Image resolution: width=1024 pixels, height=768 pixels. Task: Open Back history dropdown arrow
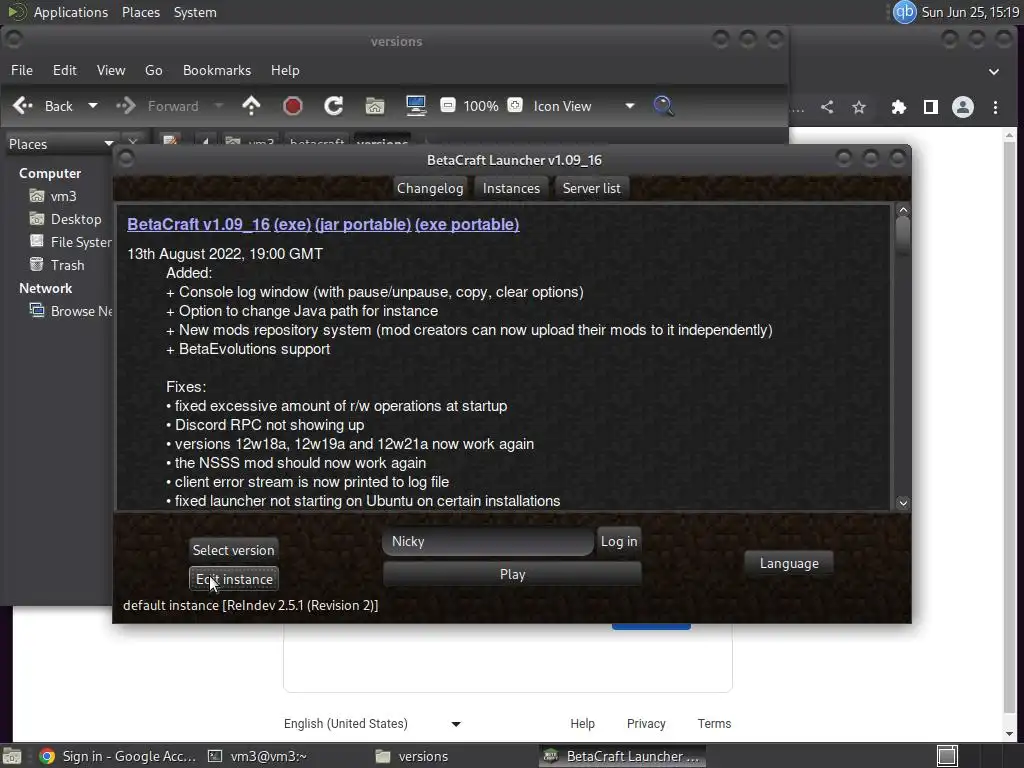coord(93,106)
